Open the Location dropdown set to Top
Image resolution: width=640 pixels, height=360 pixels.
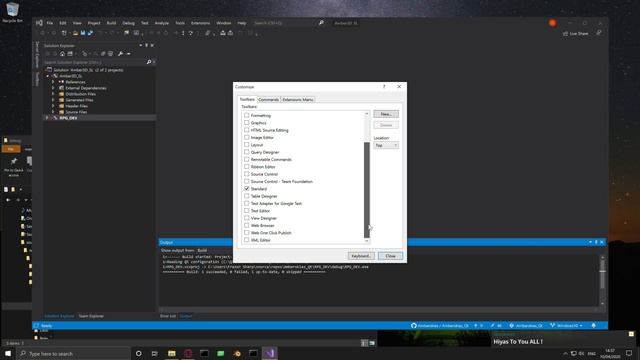coord(386,145)
